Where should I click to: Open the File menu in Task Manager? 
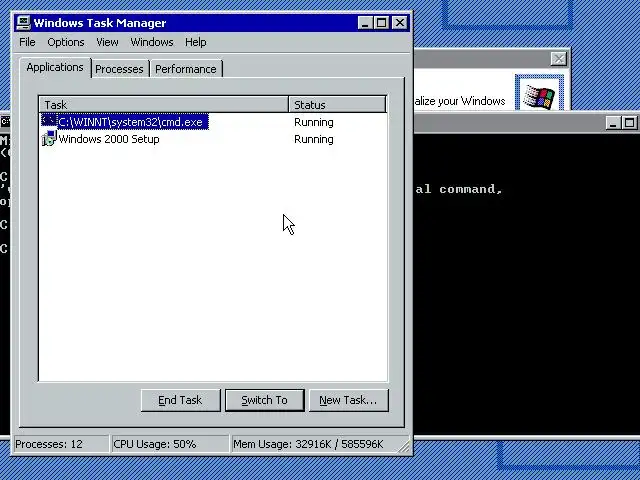[x=27, y=42]
